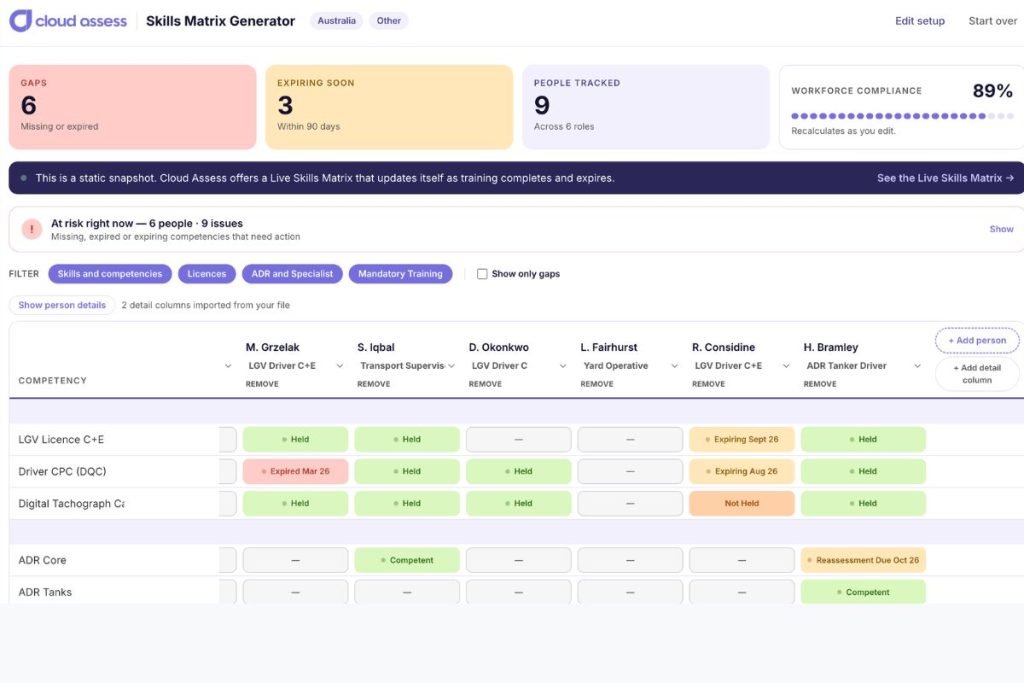Screen dimensions: 1024x683
Task: Click H. Bramley's ADR Tanks Competent cell
Action: (x=863, y=592)
